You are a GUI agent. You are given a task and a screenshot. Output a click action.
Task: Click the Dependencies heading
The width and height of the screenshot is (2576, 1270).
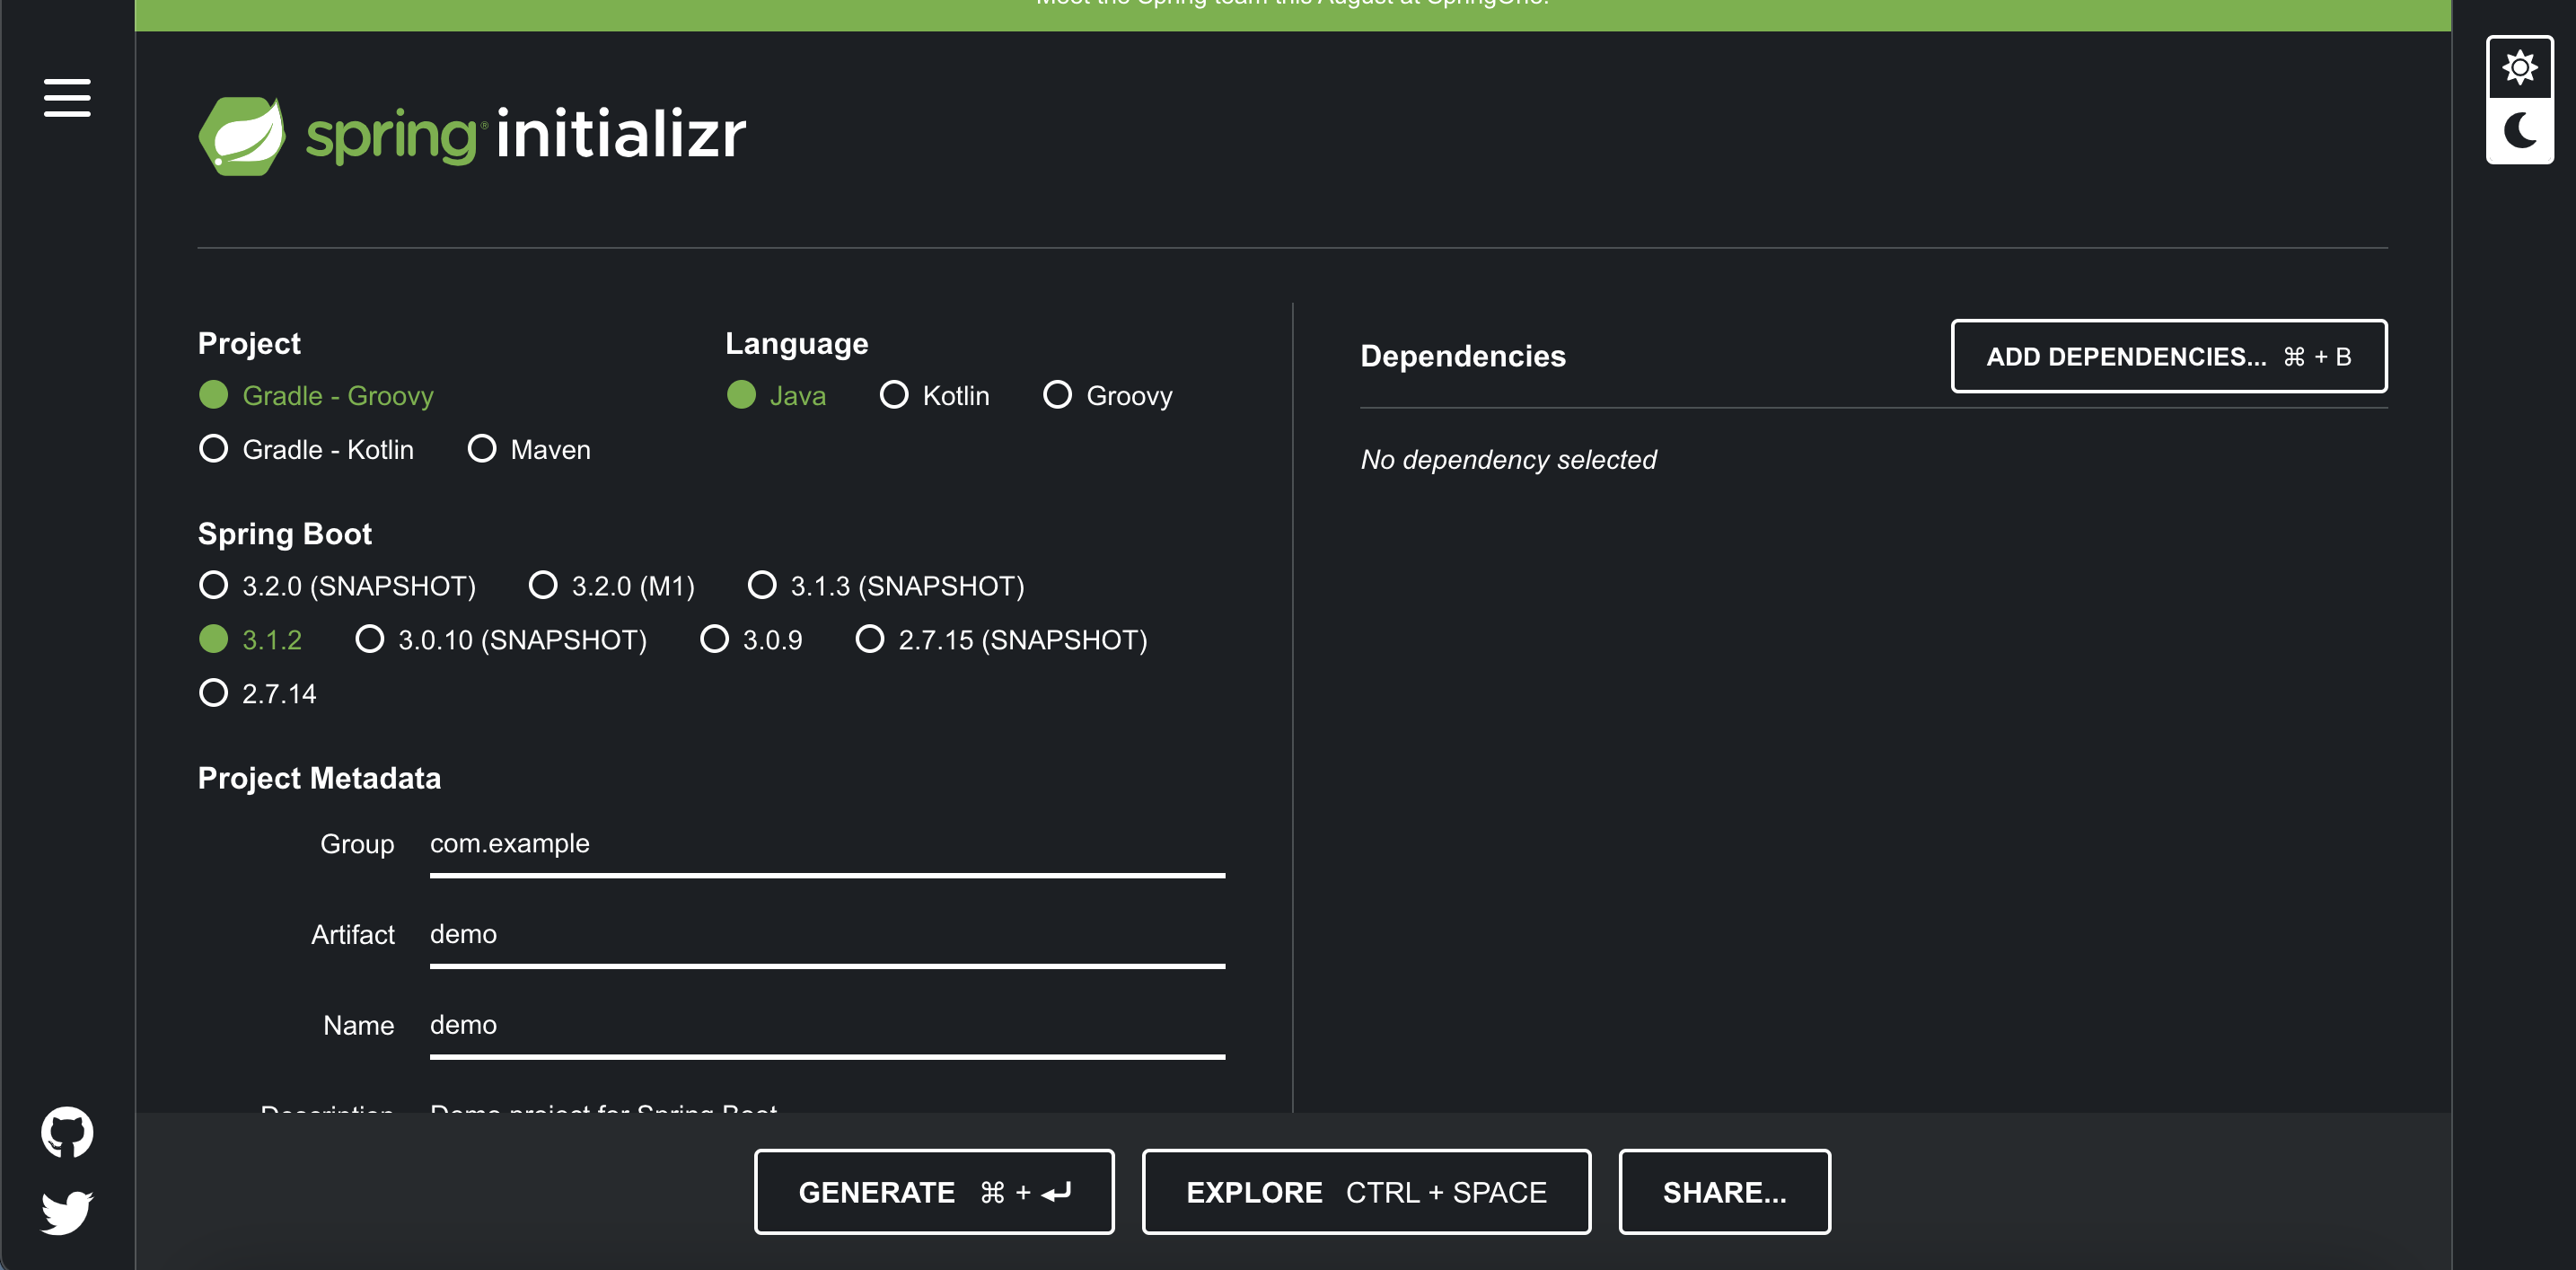click(1463, 356)
